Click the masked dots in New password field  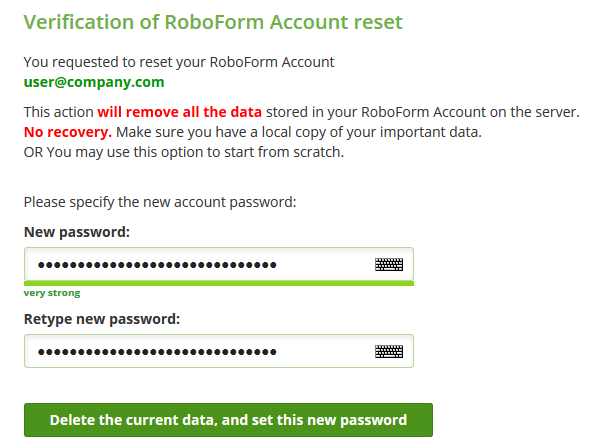[157, 265]
